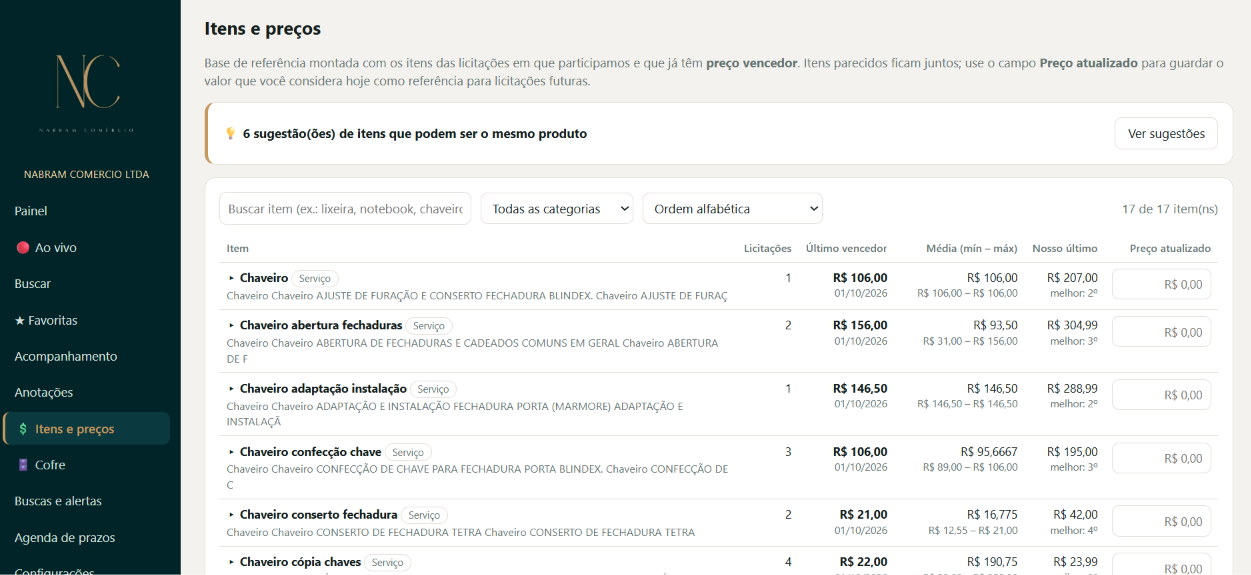
Task: Click the NABRAM COMERCIO LTDA company name
Action: tap(87, 174)
